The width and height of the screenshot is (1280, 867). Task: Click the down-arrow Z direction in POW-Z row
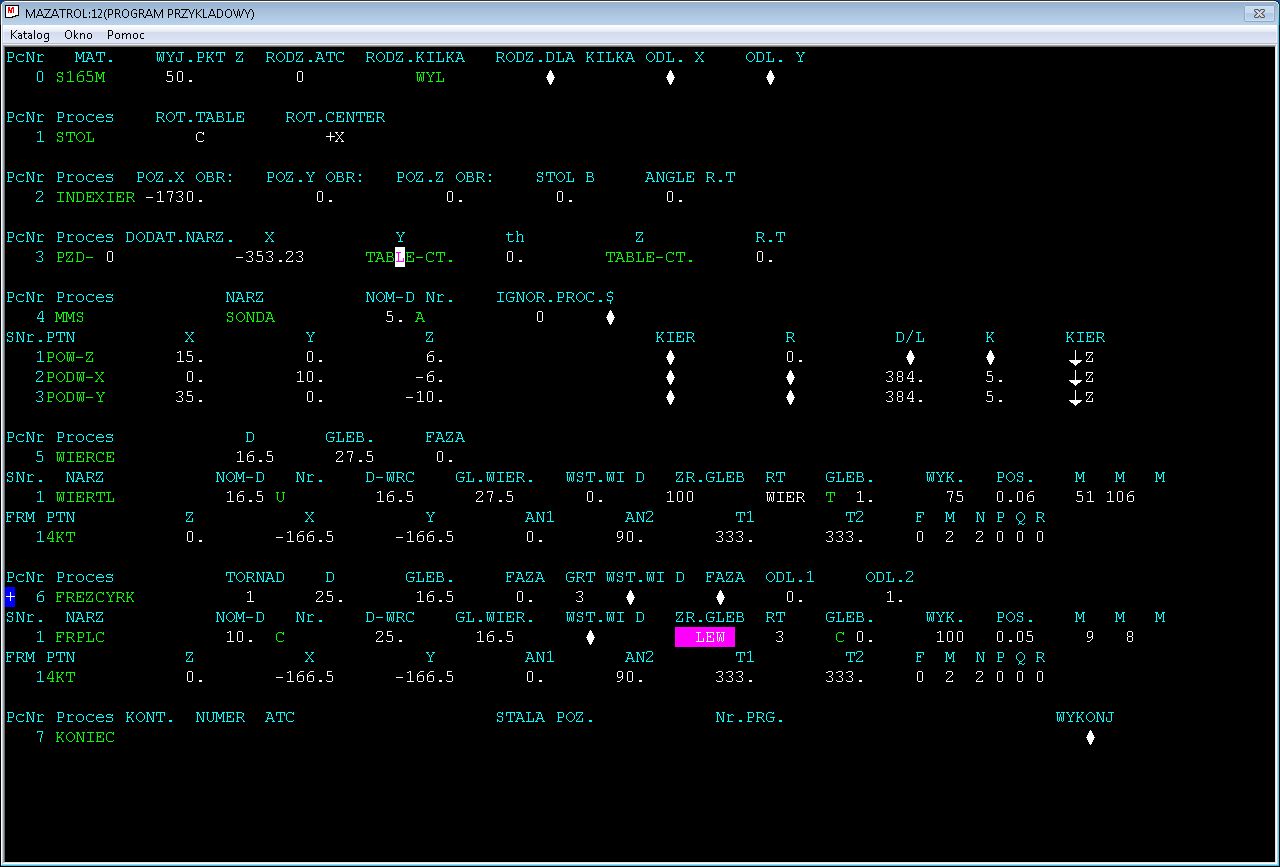click(1080, 357)
